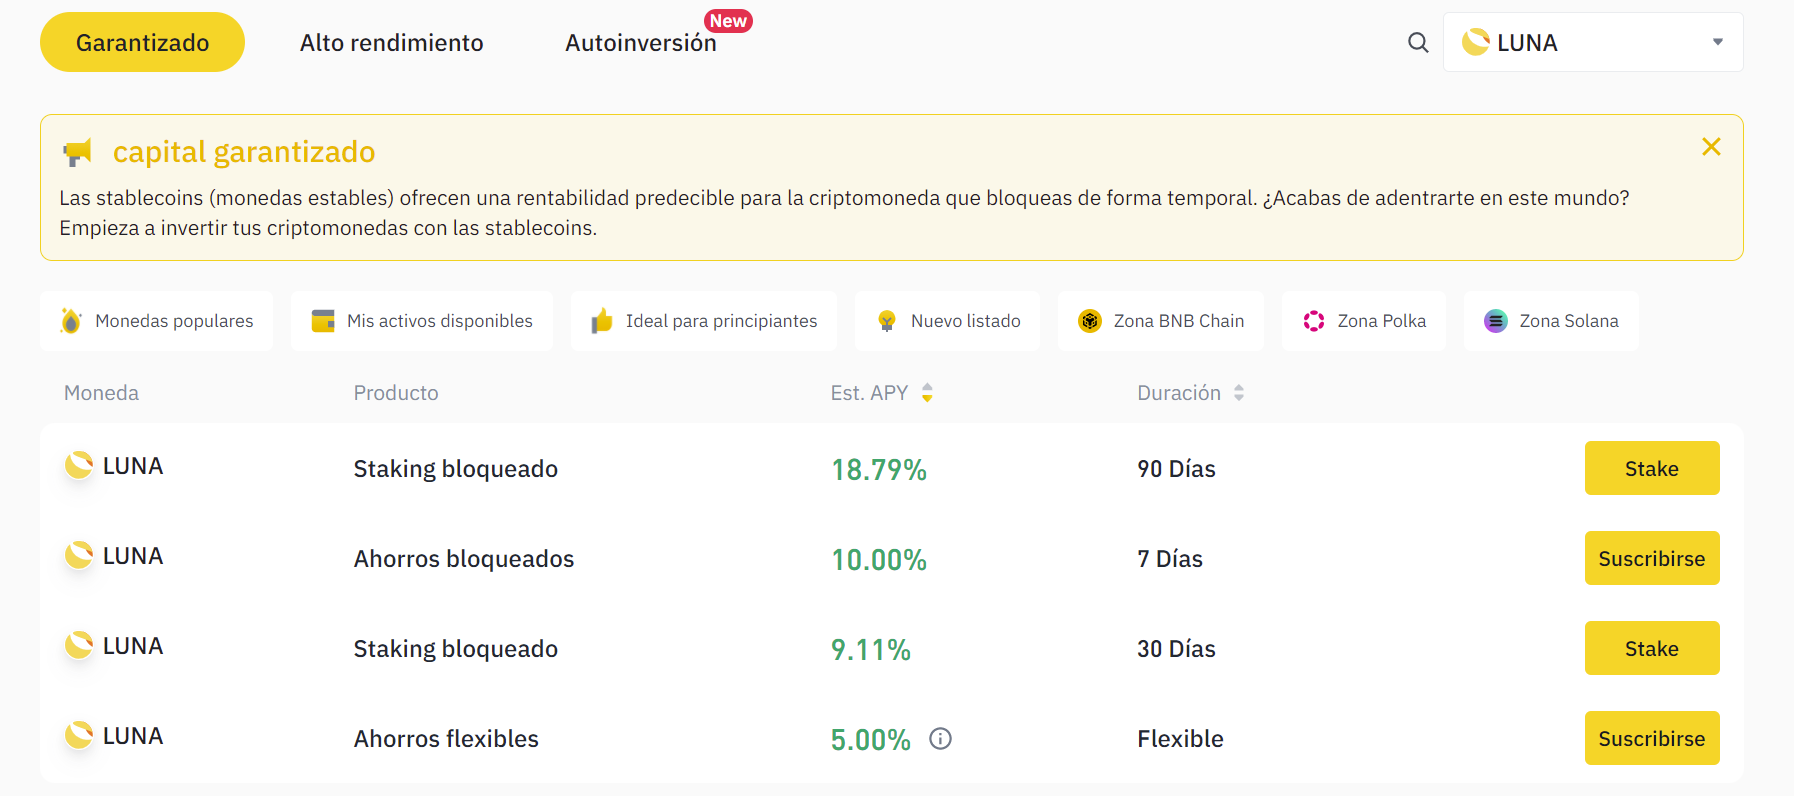Show the Zona BNB Chain products

[x=1161, y=321]
